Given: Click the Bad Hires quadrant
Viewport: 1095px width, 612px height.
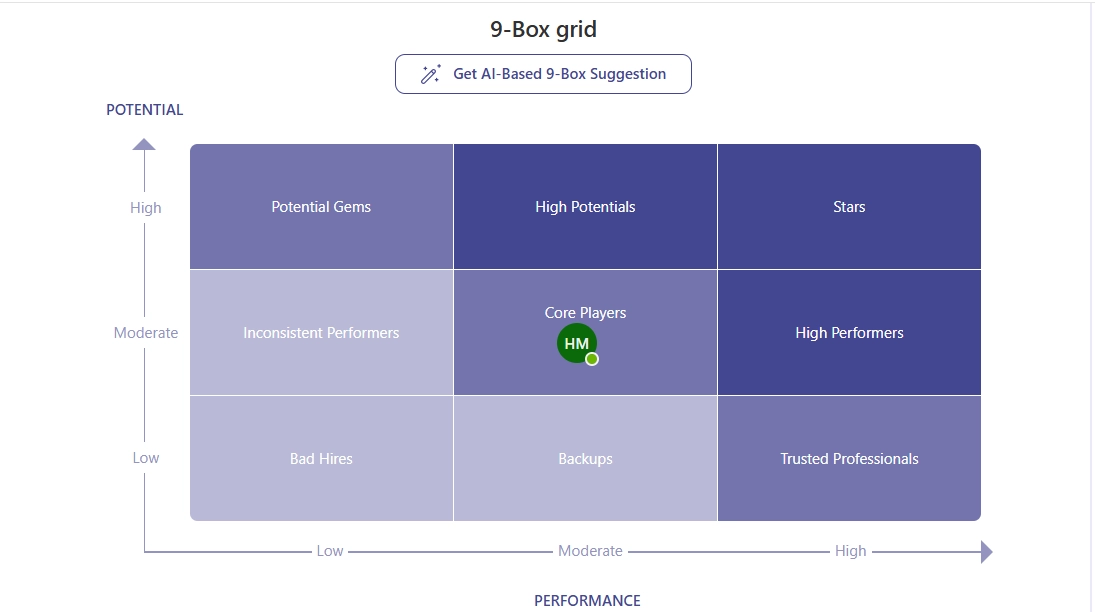Looking at the screenshot, I should point(320,458).
